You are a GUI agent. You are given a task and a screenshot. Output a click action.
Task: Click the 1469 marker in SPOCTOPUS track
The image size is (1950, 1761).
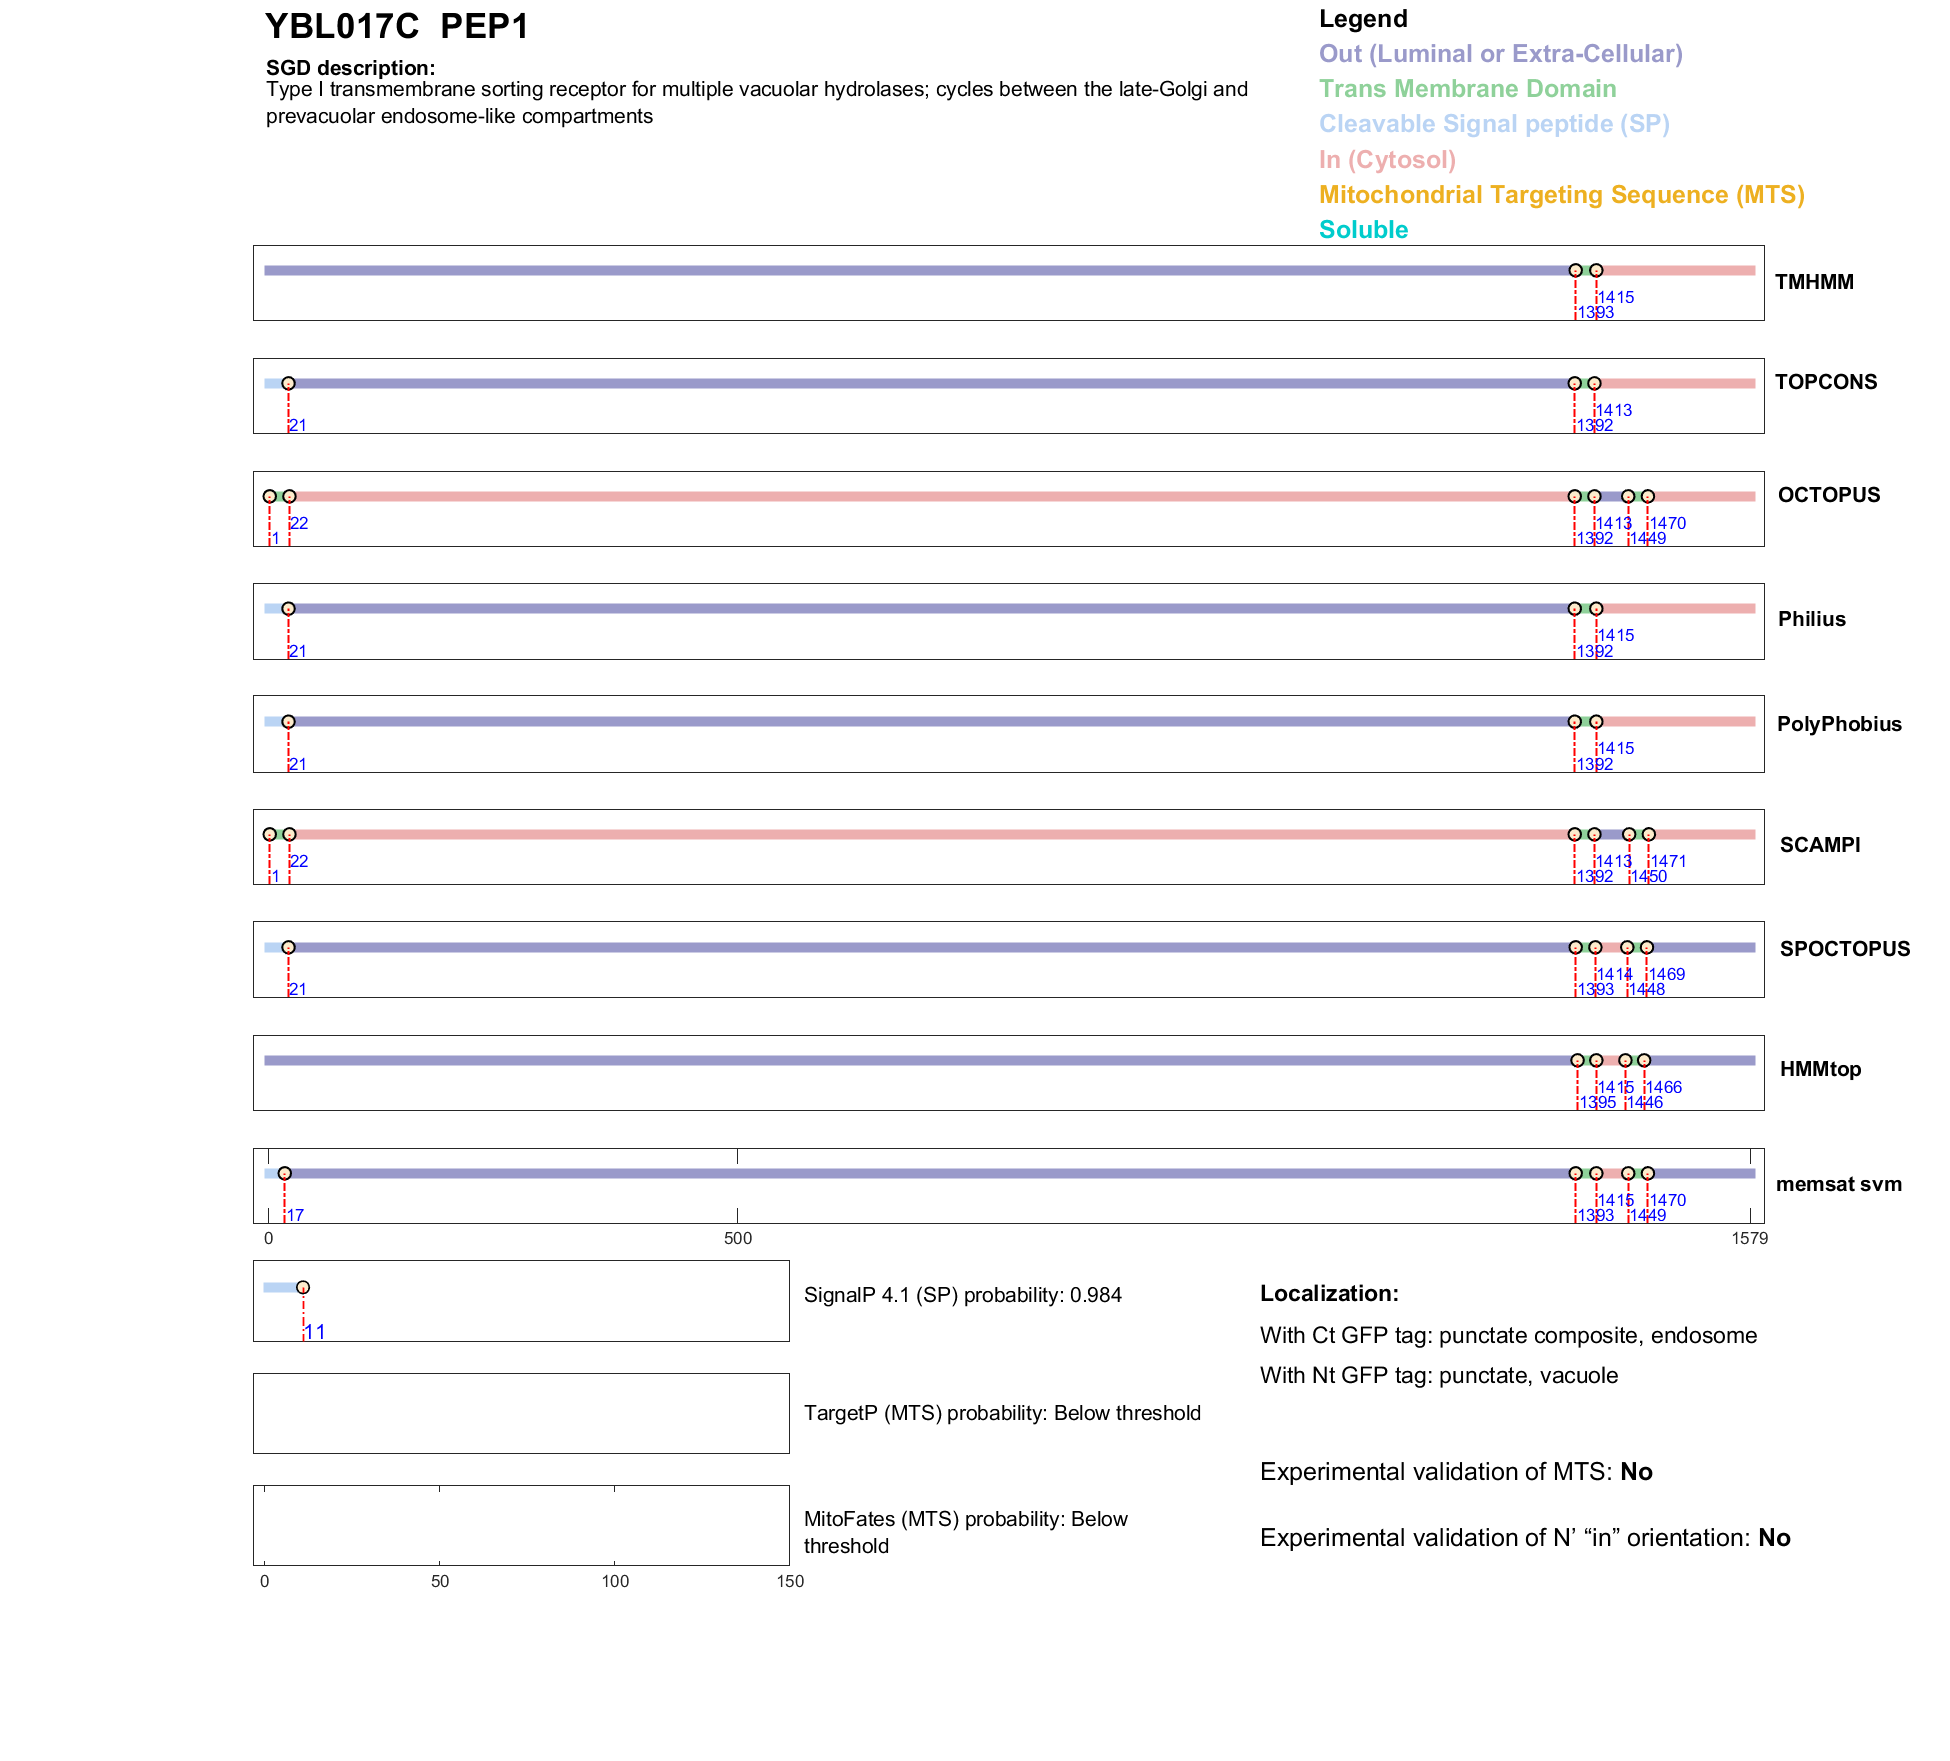(x=1646, y=947)
